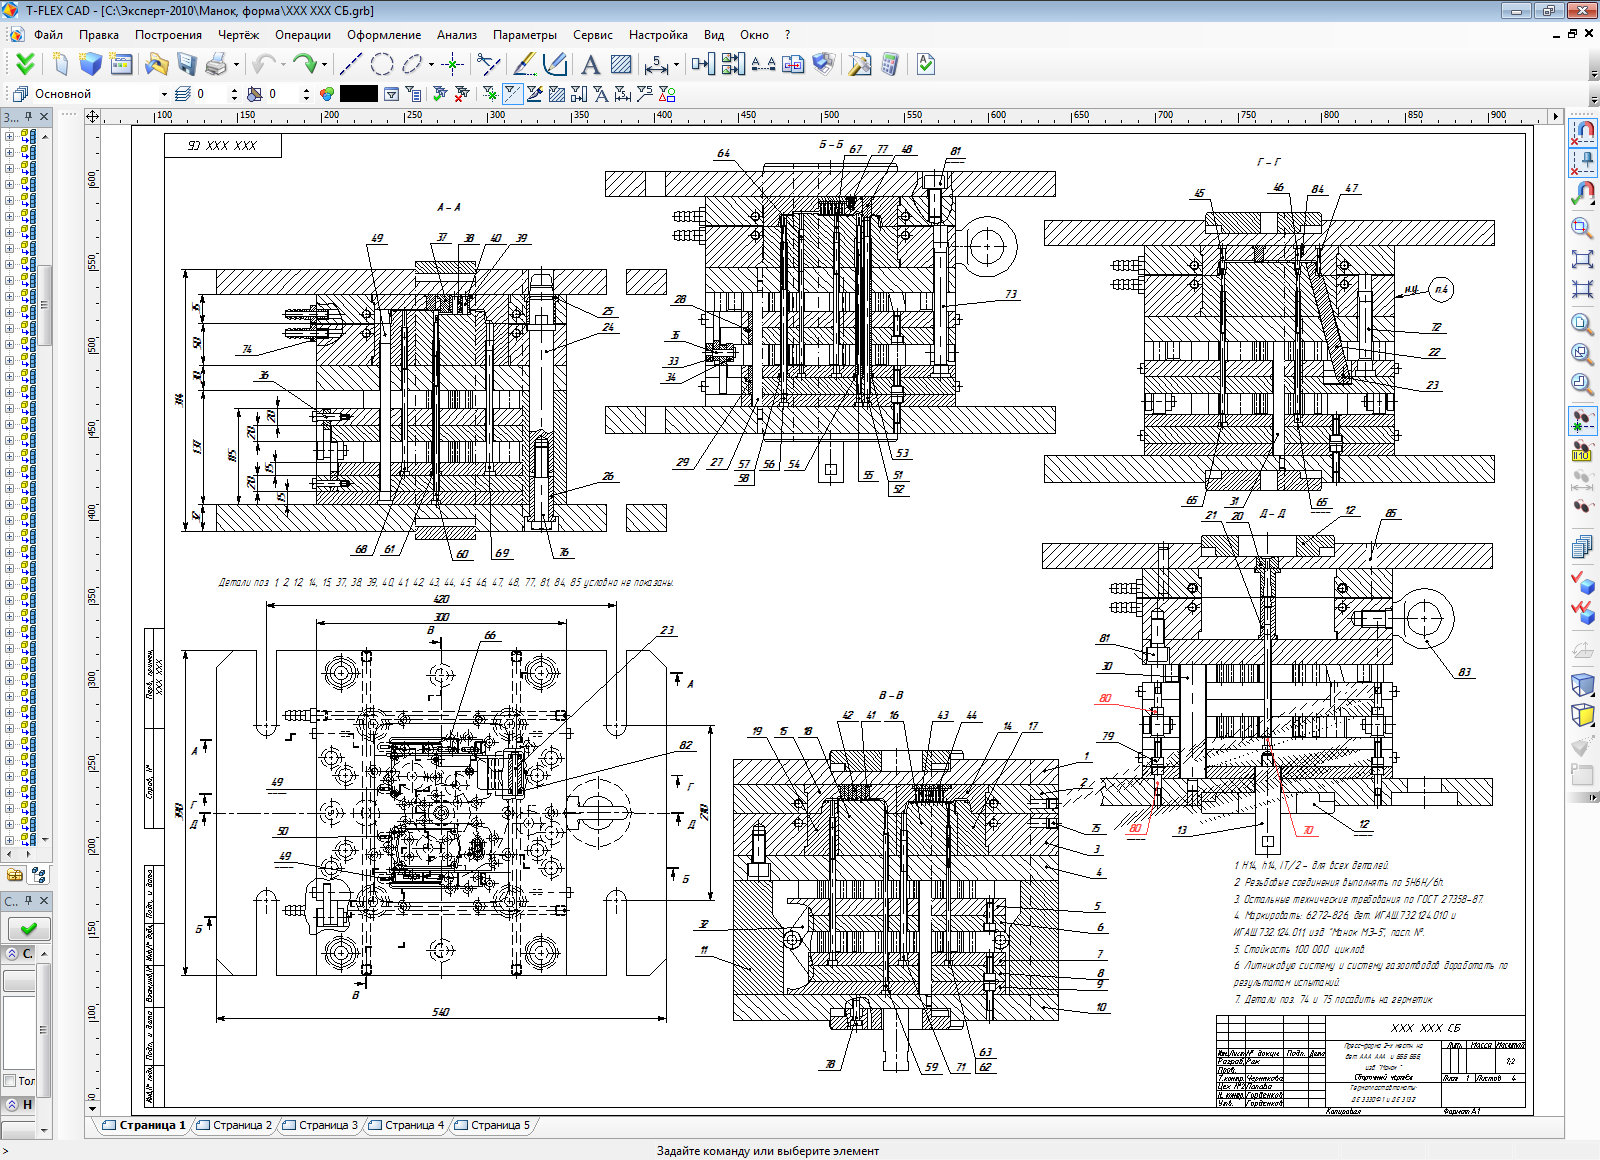Image resolution: width=1600 pixels, height=1160 pixels.
Task: Select the construction line tool
Action: coord(350,64)
